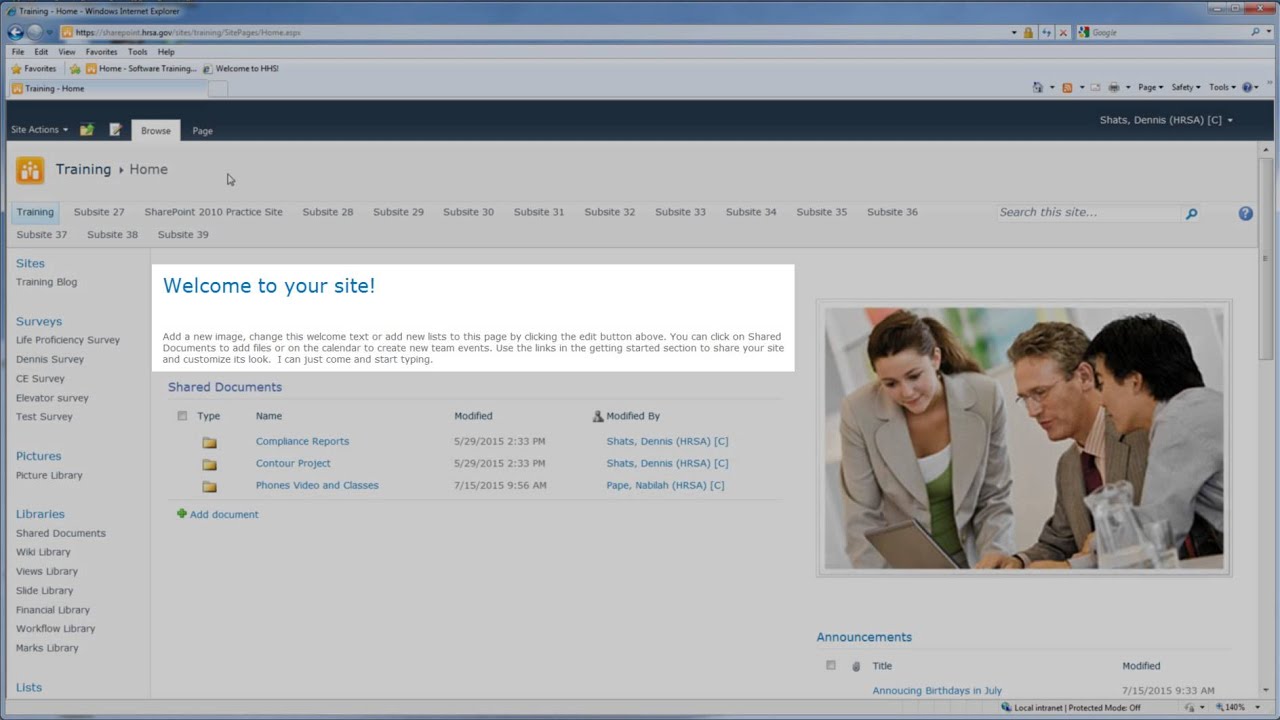This screenshot has width=1280, height=720.
Task: Select the Browse ribbon tab
Action: point(156,131)
